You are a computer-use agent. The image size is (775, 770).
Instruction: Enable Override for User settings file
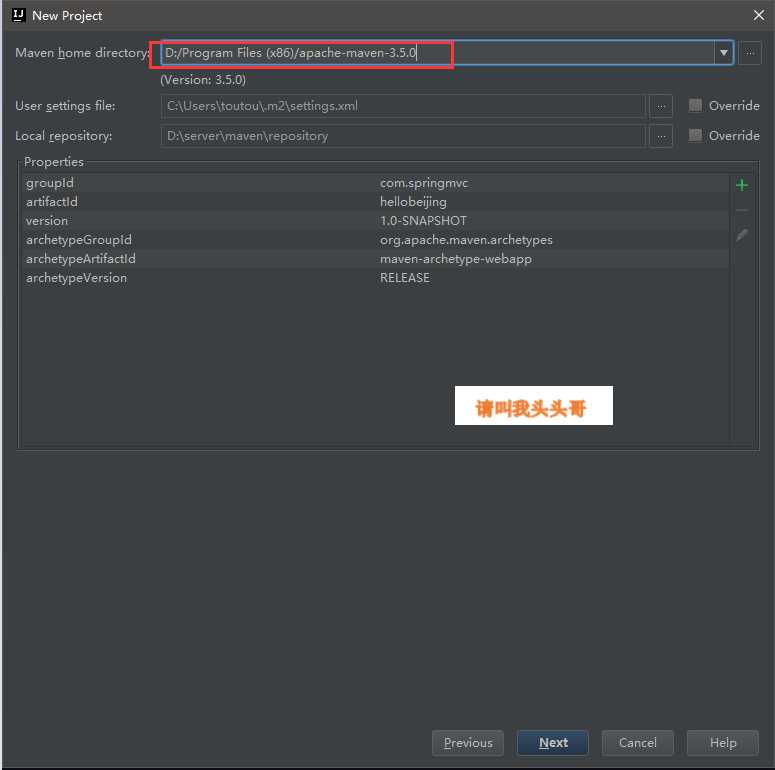click(x=695, y=105)
